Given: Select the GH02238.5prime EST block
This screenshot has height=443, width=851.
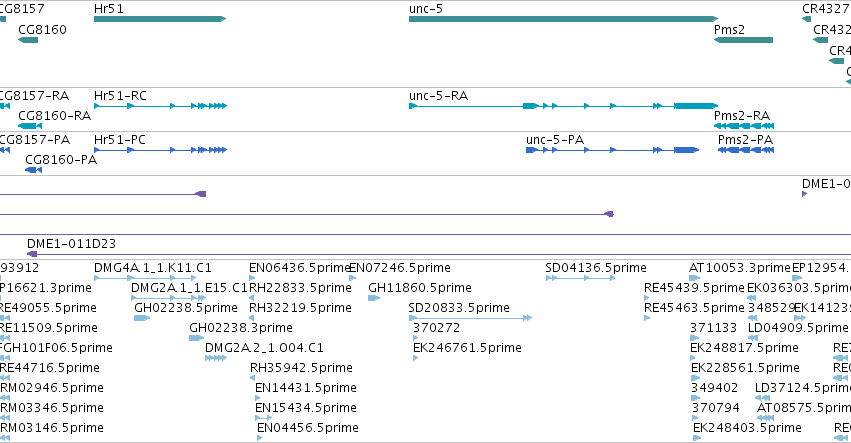Looking at the screenshot, I should [142, 318].
